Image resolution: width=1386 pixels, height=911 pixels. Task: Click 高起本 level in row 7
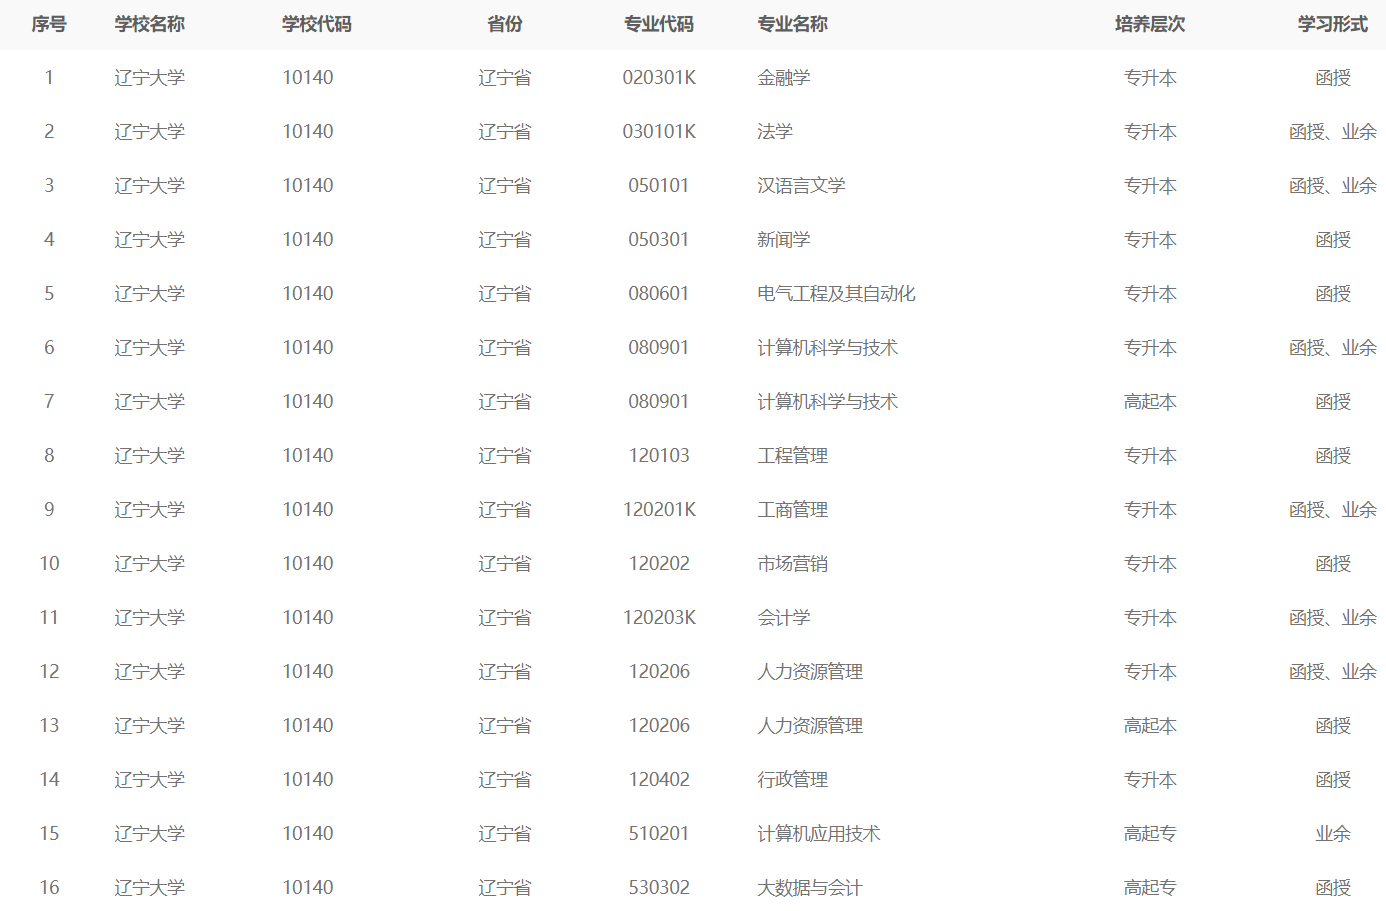(x=1150, y=402)
